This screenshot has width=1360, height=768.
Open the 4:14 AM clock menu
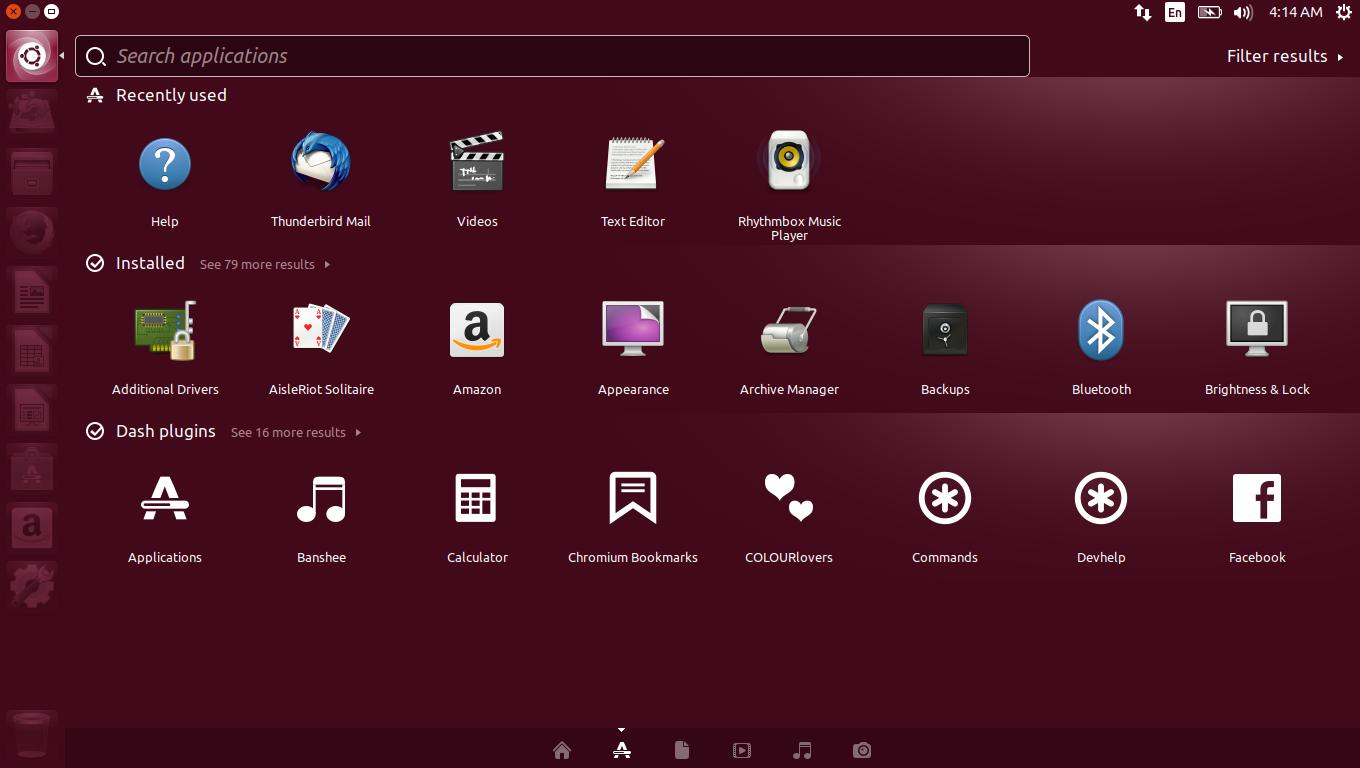point(1295,12)
